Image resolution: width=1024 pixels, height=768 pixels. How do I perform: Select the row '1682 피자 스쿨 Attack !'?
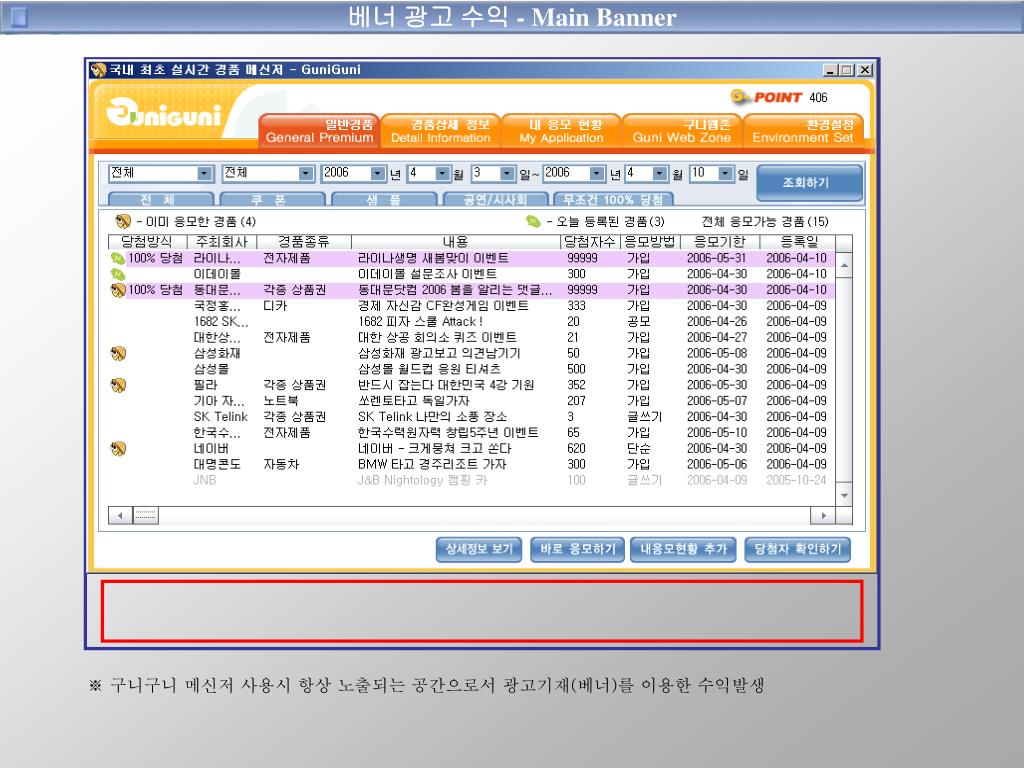point(472,322)
